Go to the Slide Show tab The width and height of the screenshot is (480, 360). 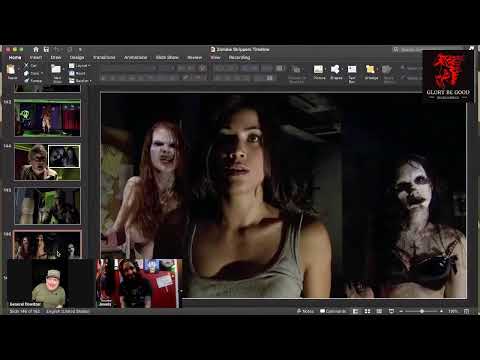click(x=167, y=58)
